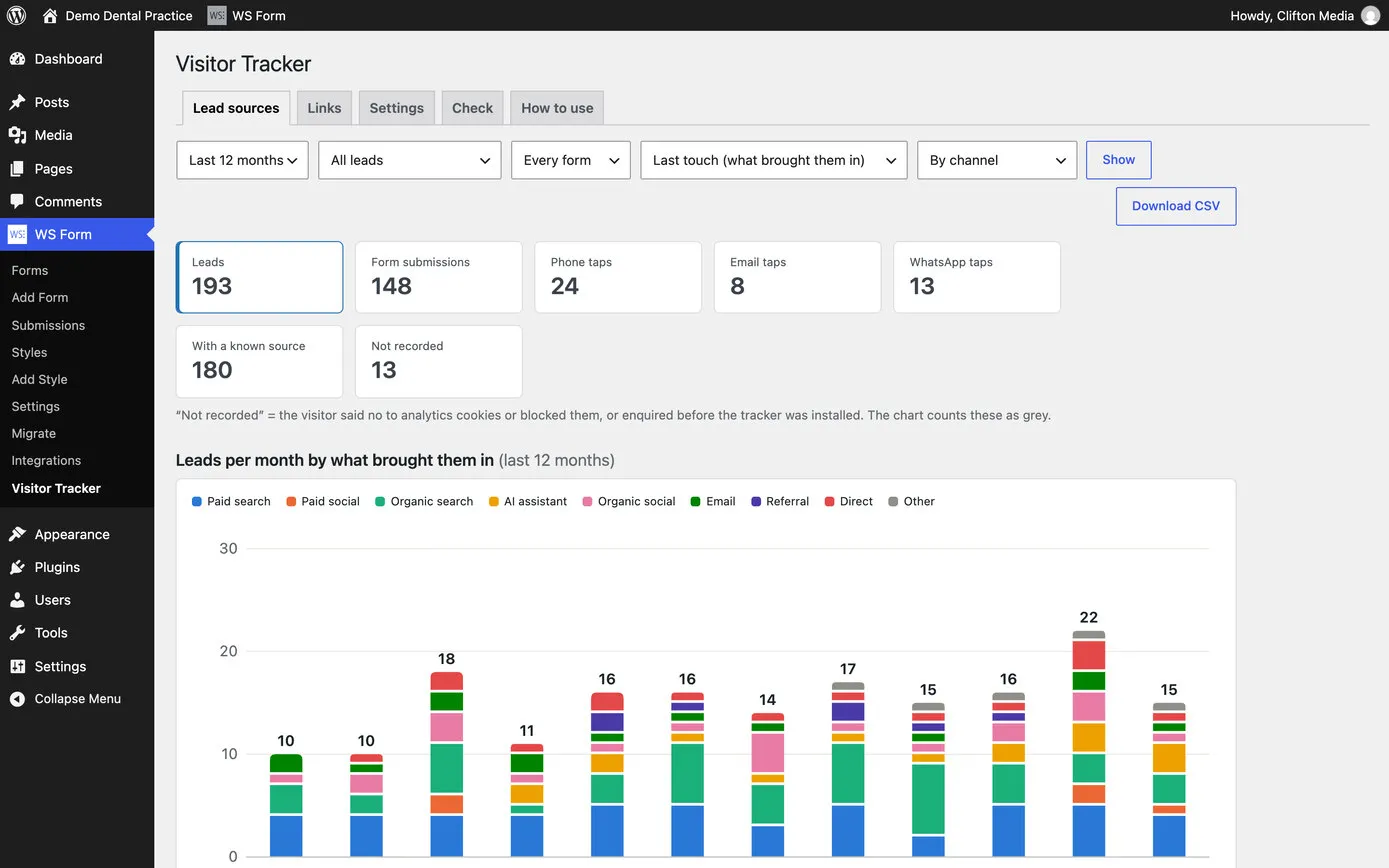Select the Leads 193 summary card

tap(259, 277)
